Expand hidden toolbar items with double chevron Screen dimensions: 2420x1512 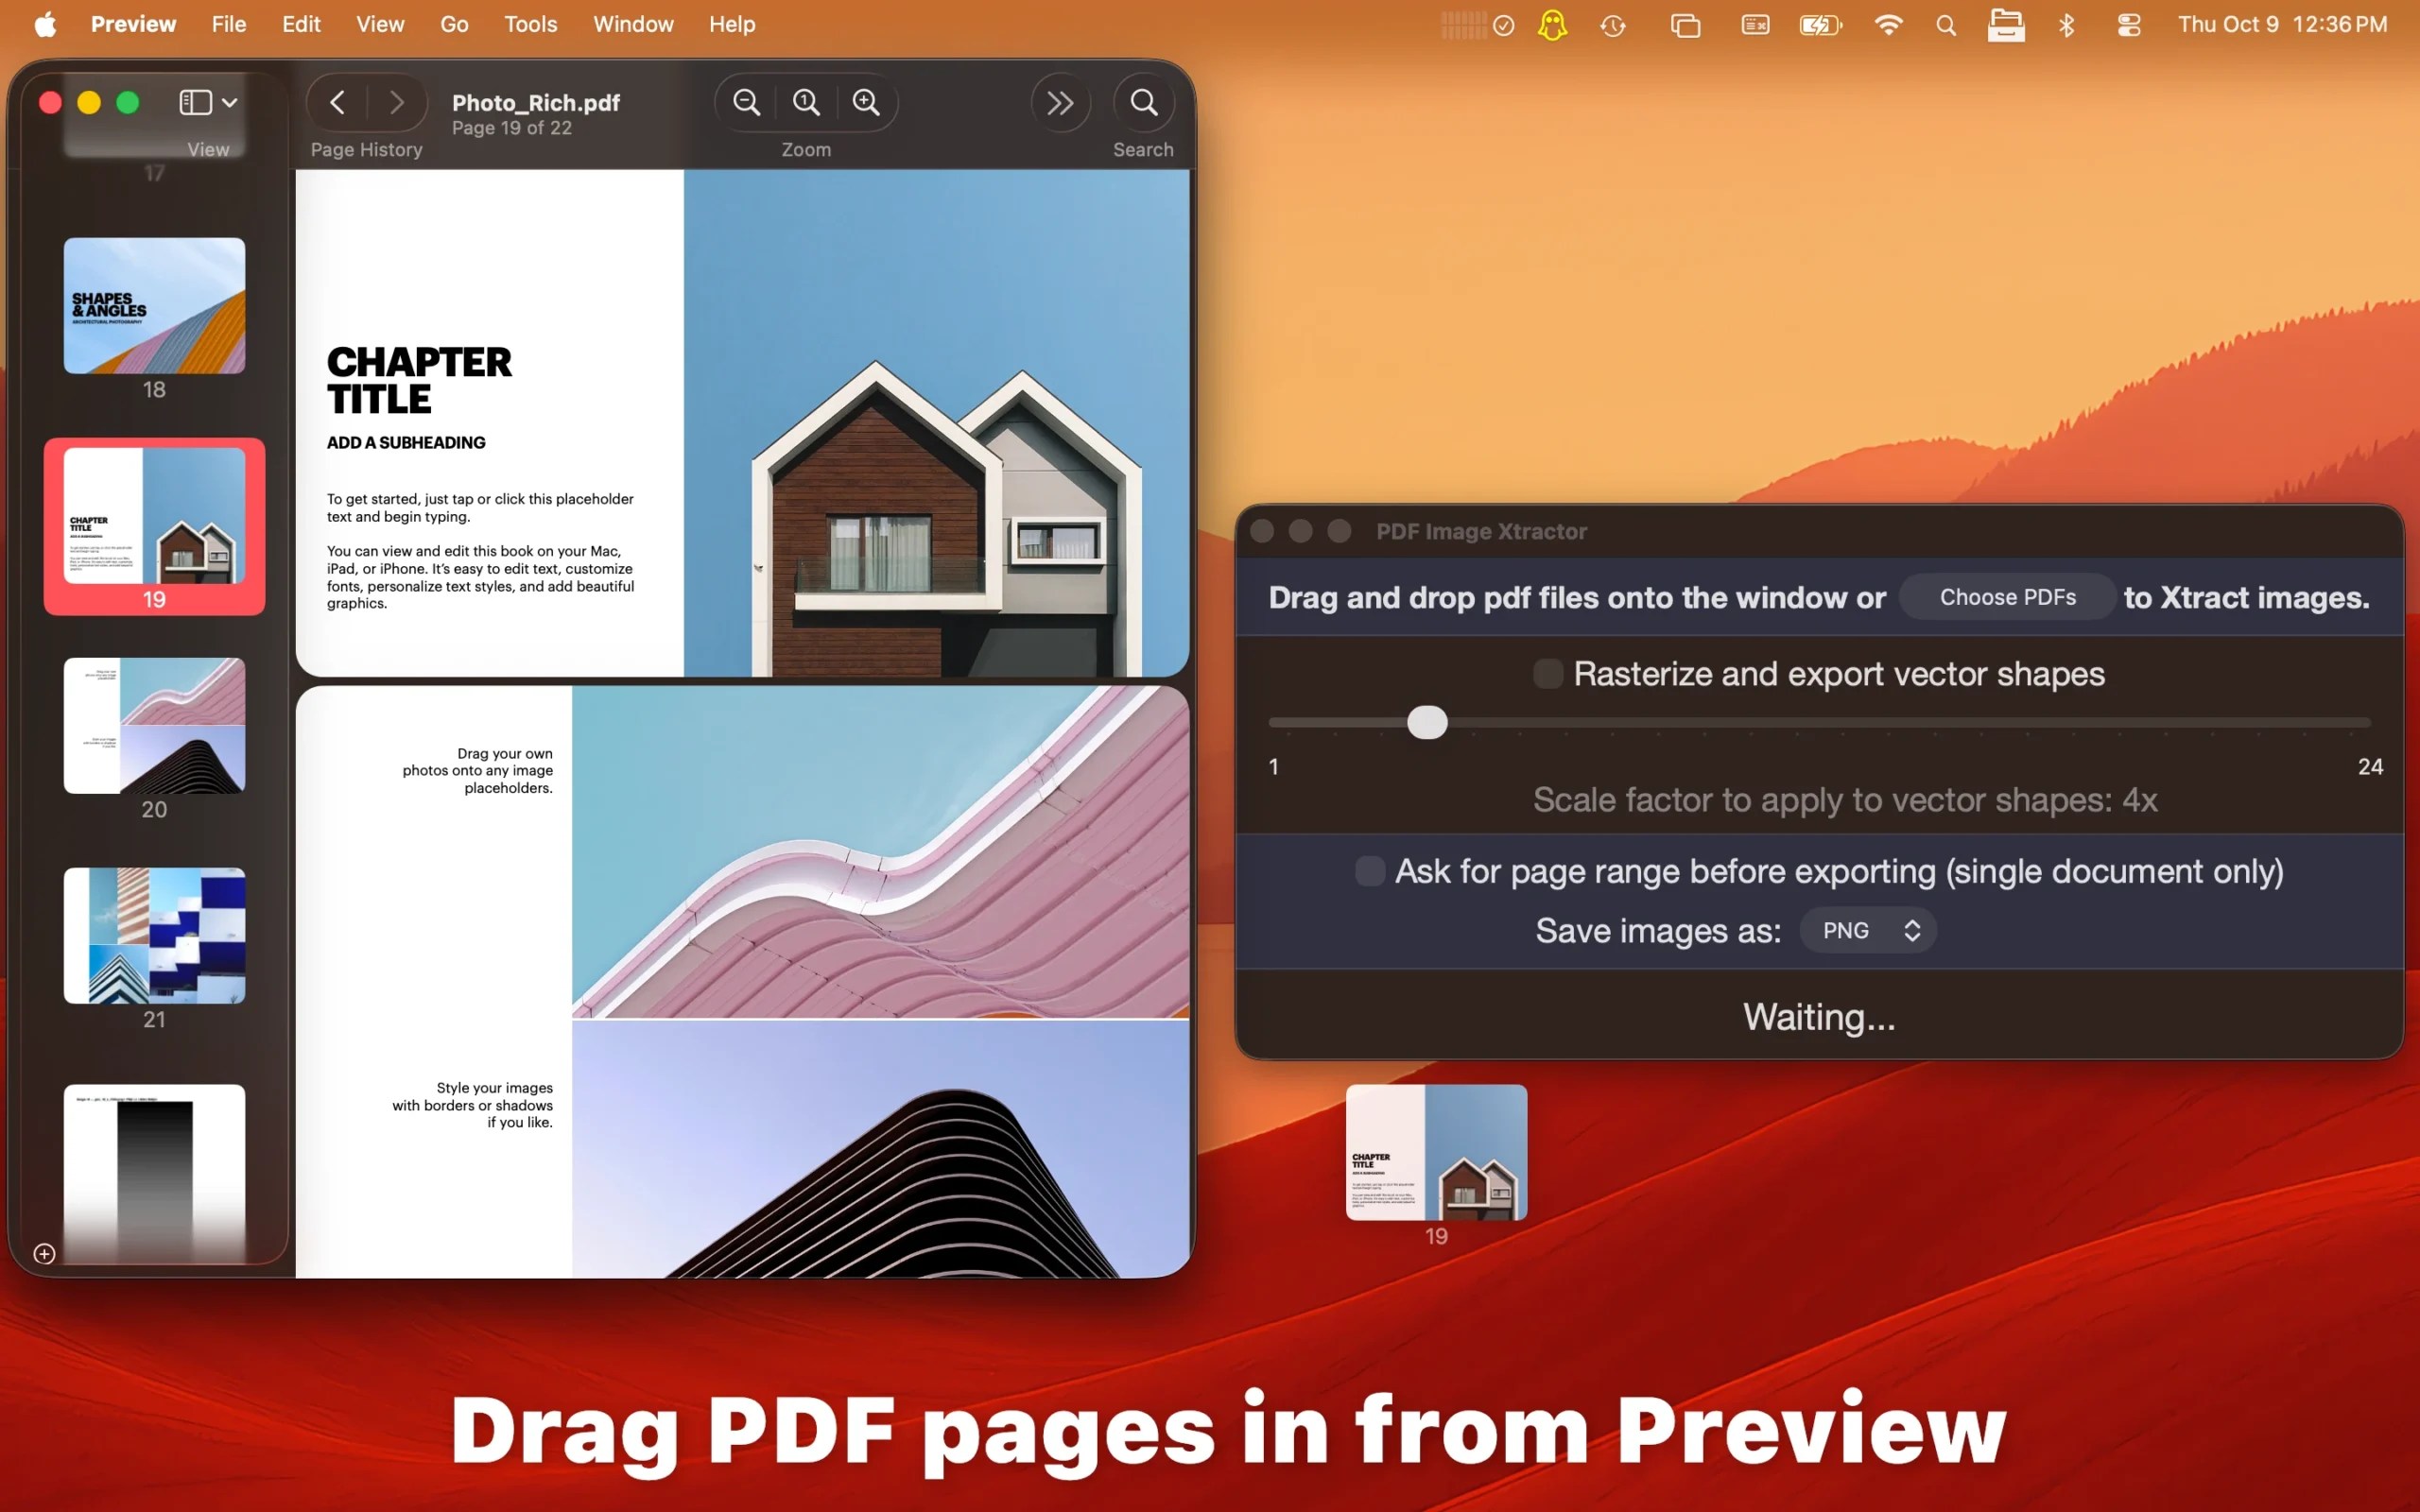[x=1060, y=102]
